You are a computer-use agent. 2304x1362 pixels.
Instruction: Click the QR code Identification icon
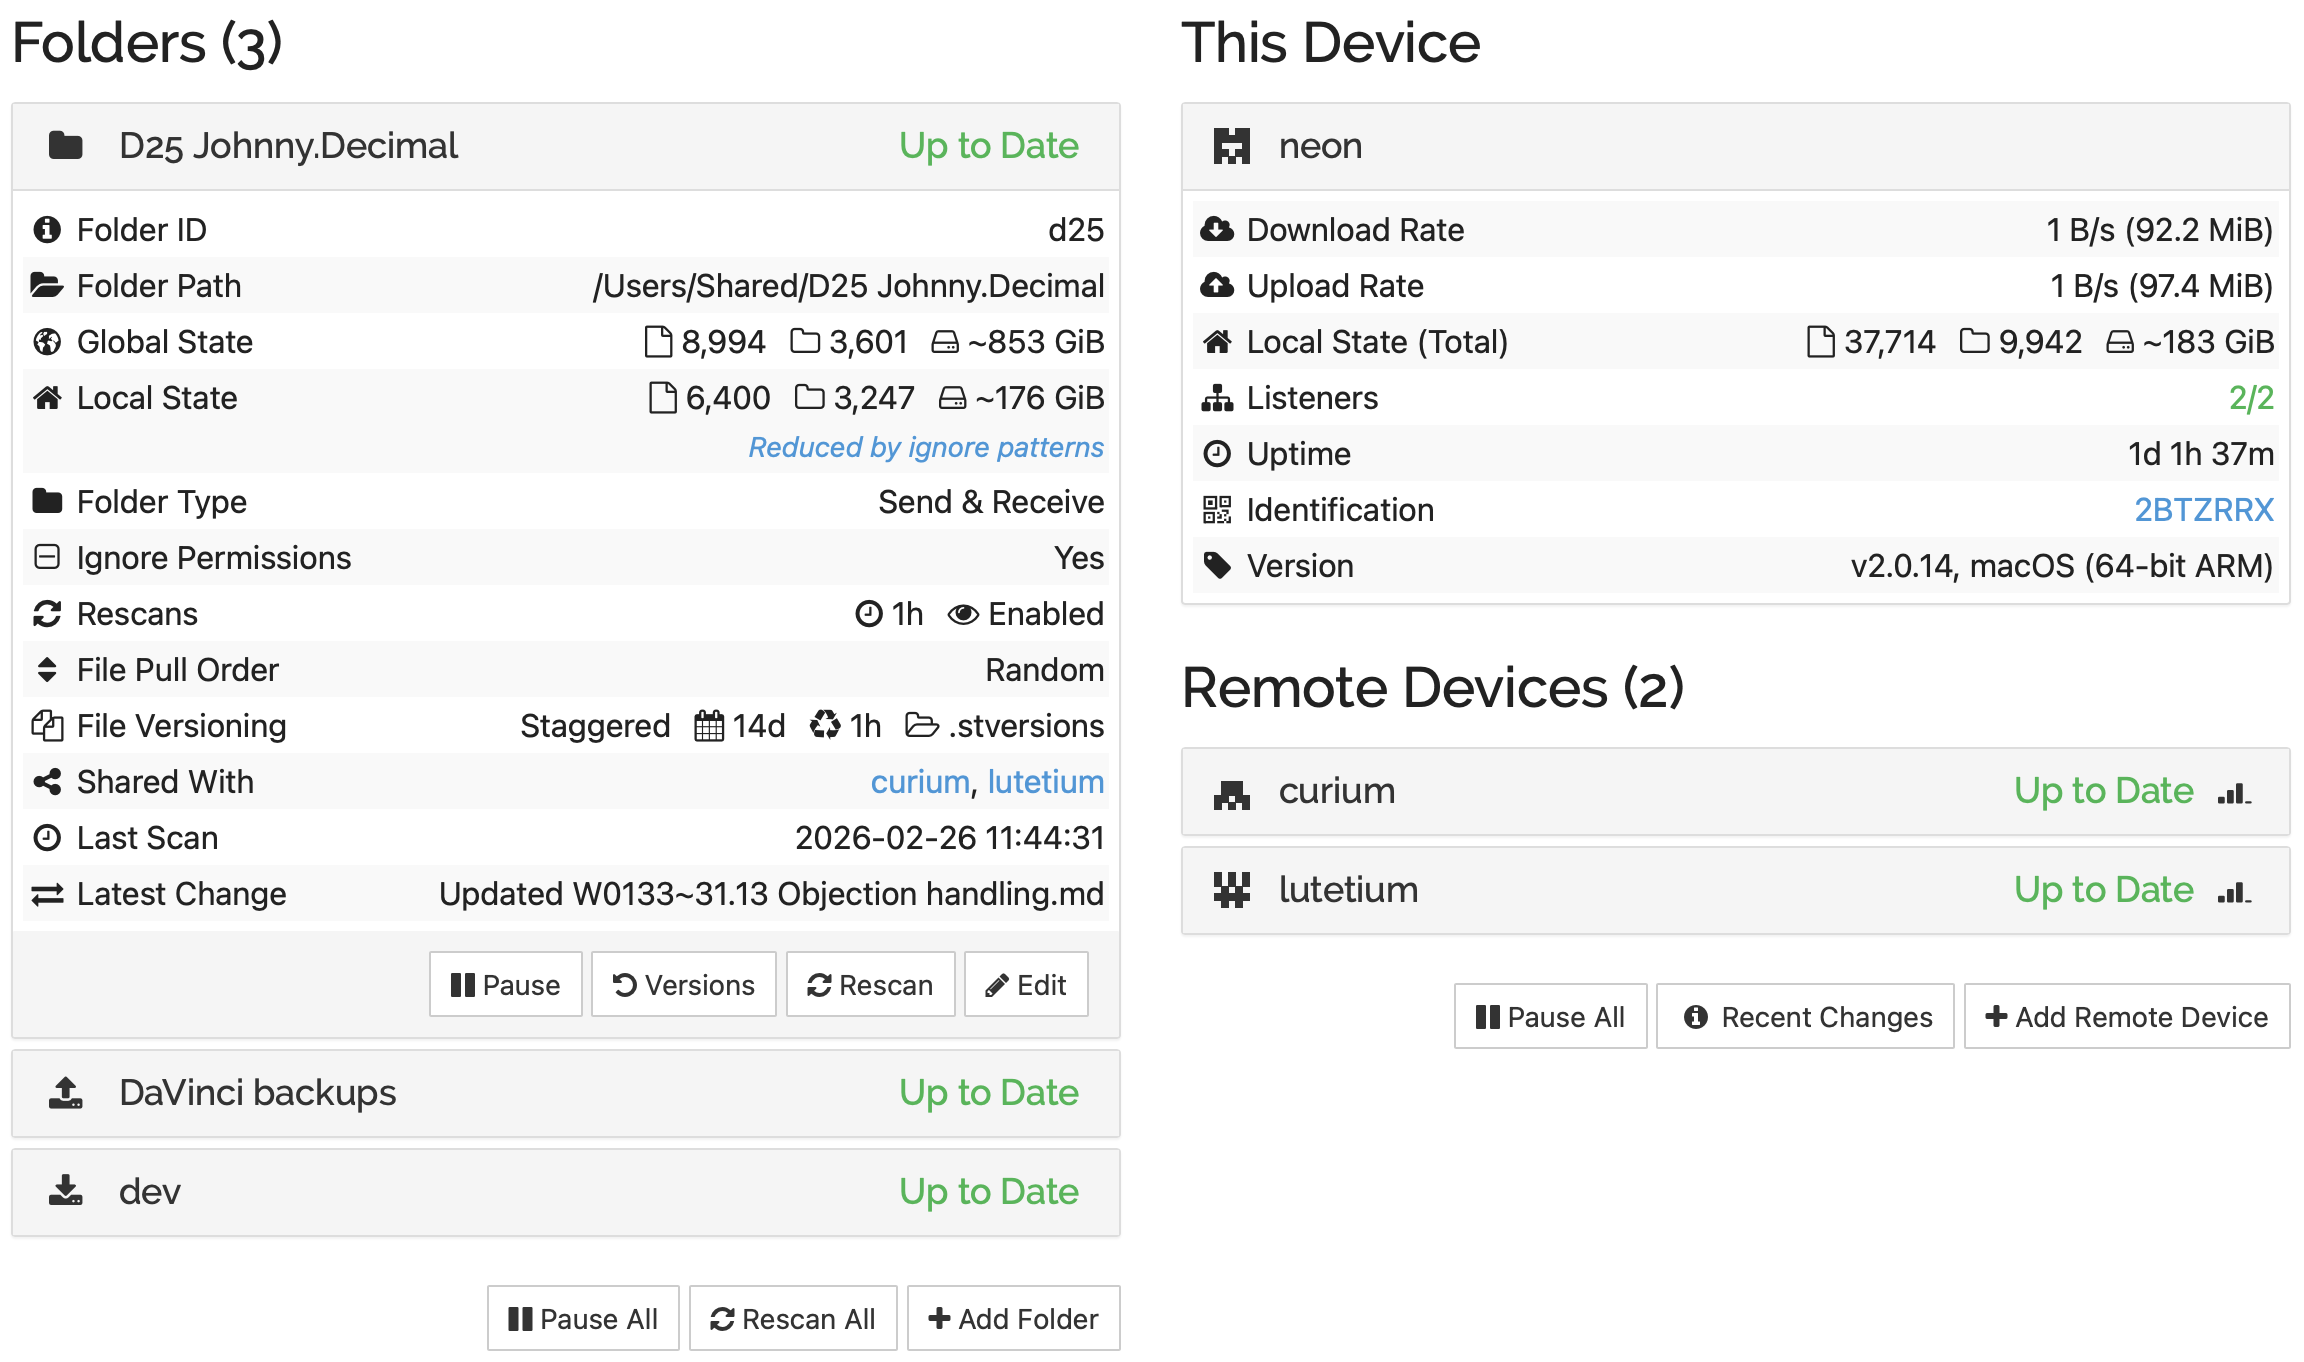click(x=1216, y=510)
